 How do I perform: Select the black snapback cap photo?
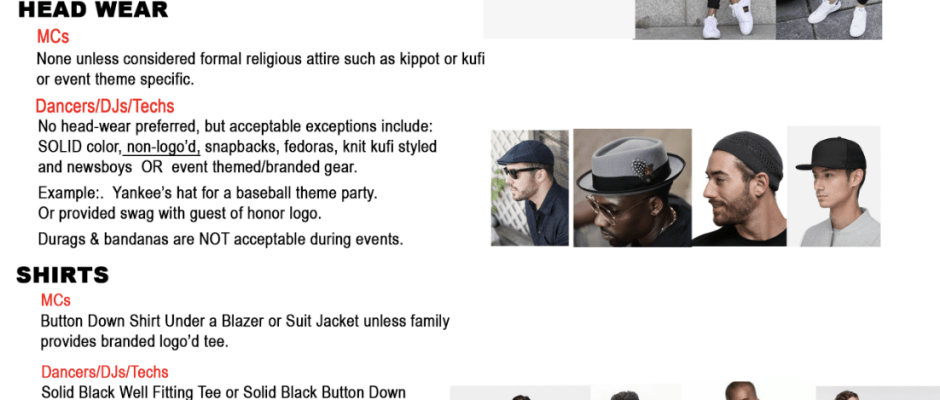pos(834,187)
